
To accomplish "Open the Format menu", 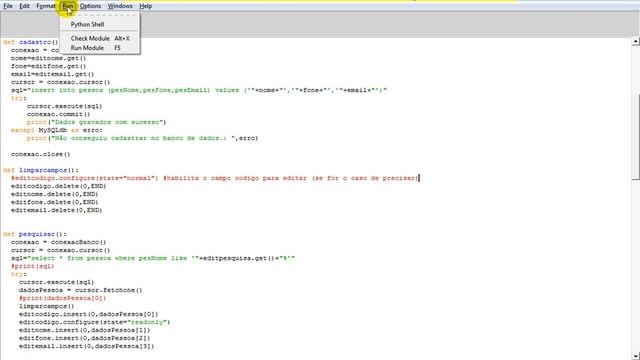I will [46, 6].
